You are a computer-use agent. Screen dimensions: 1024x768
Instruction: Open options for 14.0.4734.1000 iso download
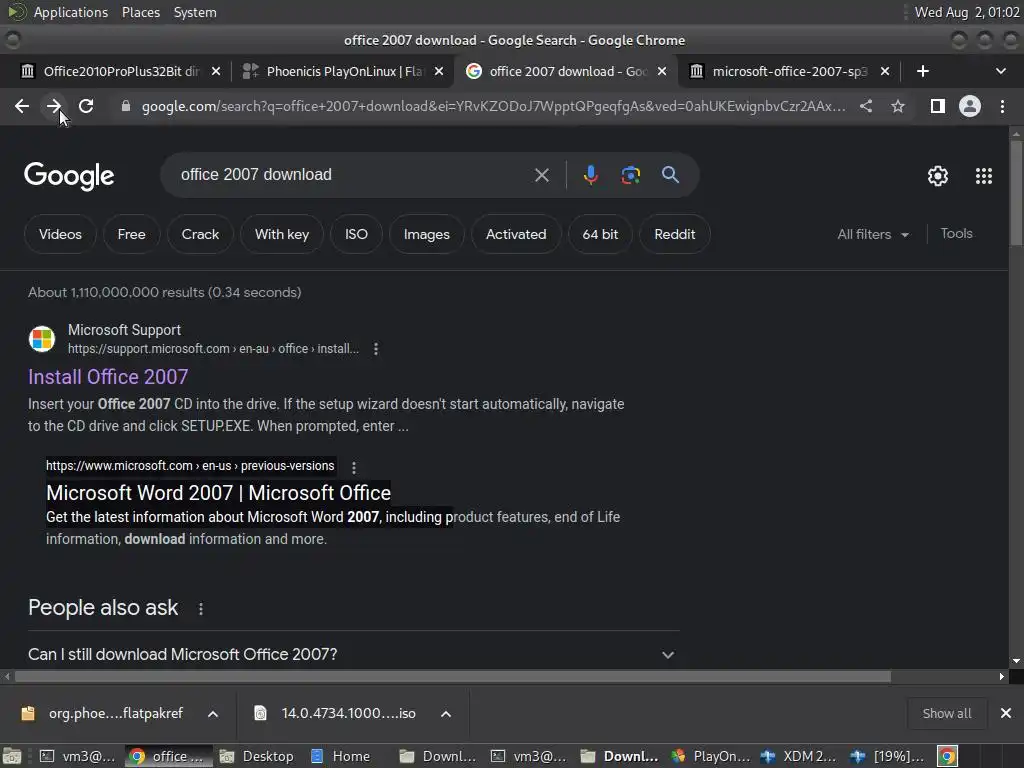coord(445,714)
